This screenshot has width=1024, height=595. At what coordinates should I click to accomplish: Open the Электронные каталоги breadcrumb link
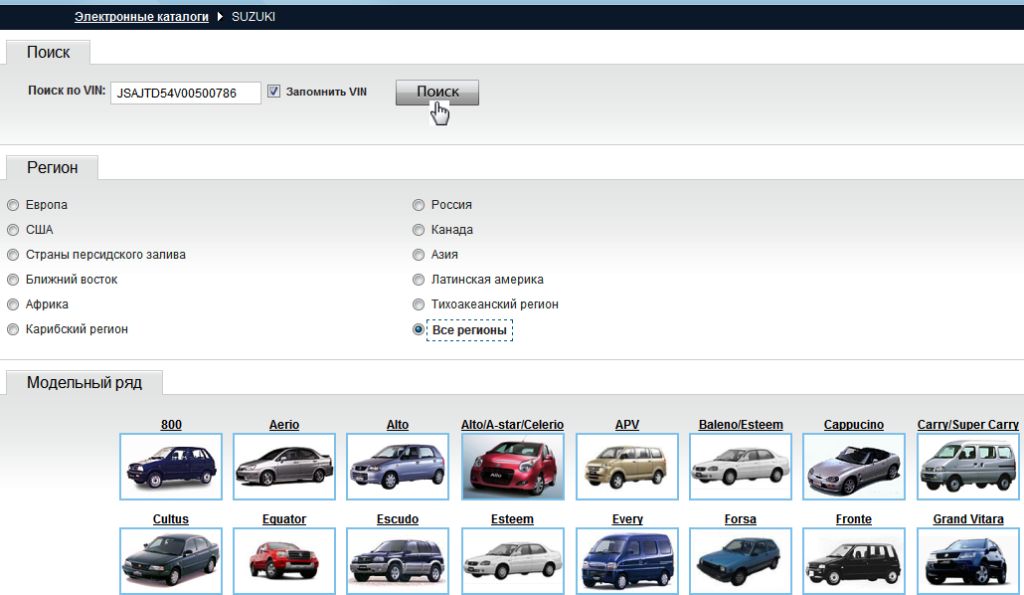click(x=141, y=17)
